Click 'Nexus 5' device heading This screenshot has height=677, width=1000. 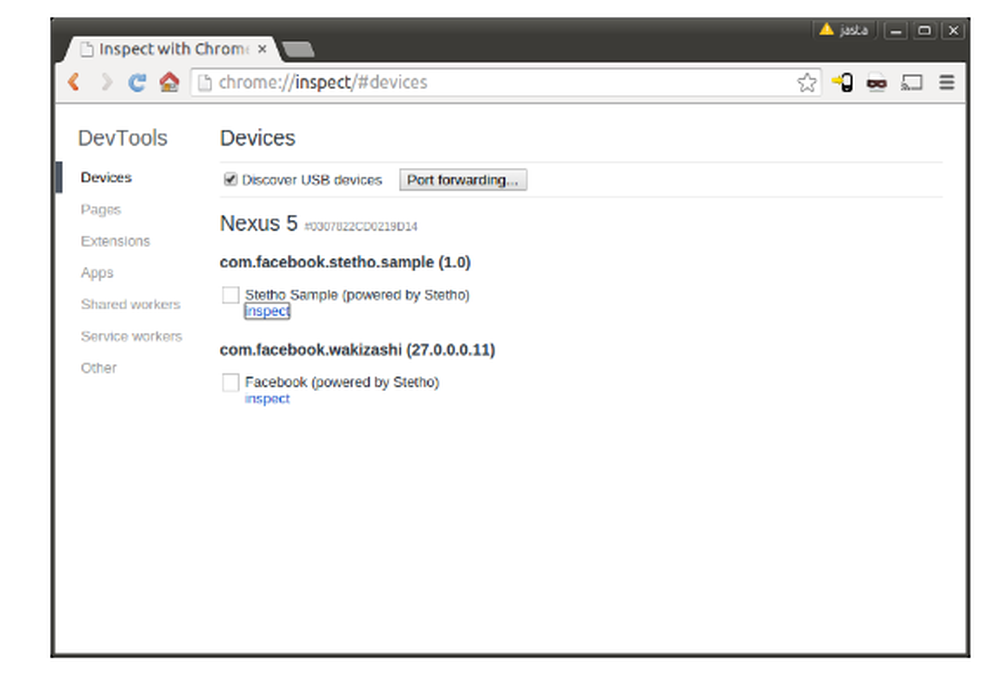point(259,223)
